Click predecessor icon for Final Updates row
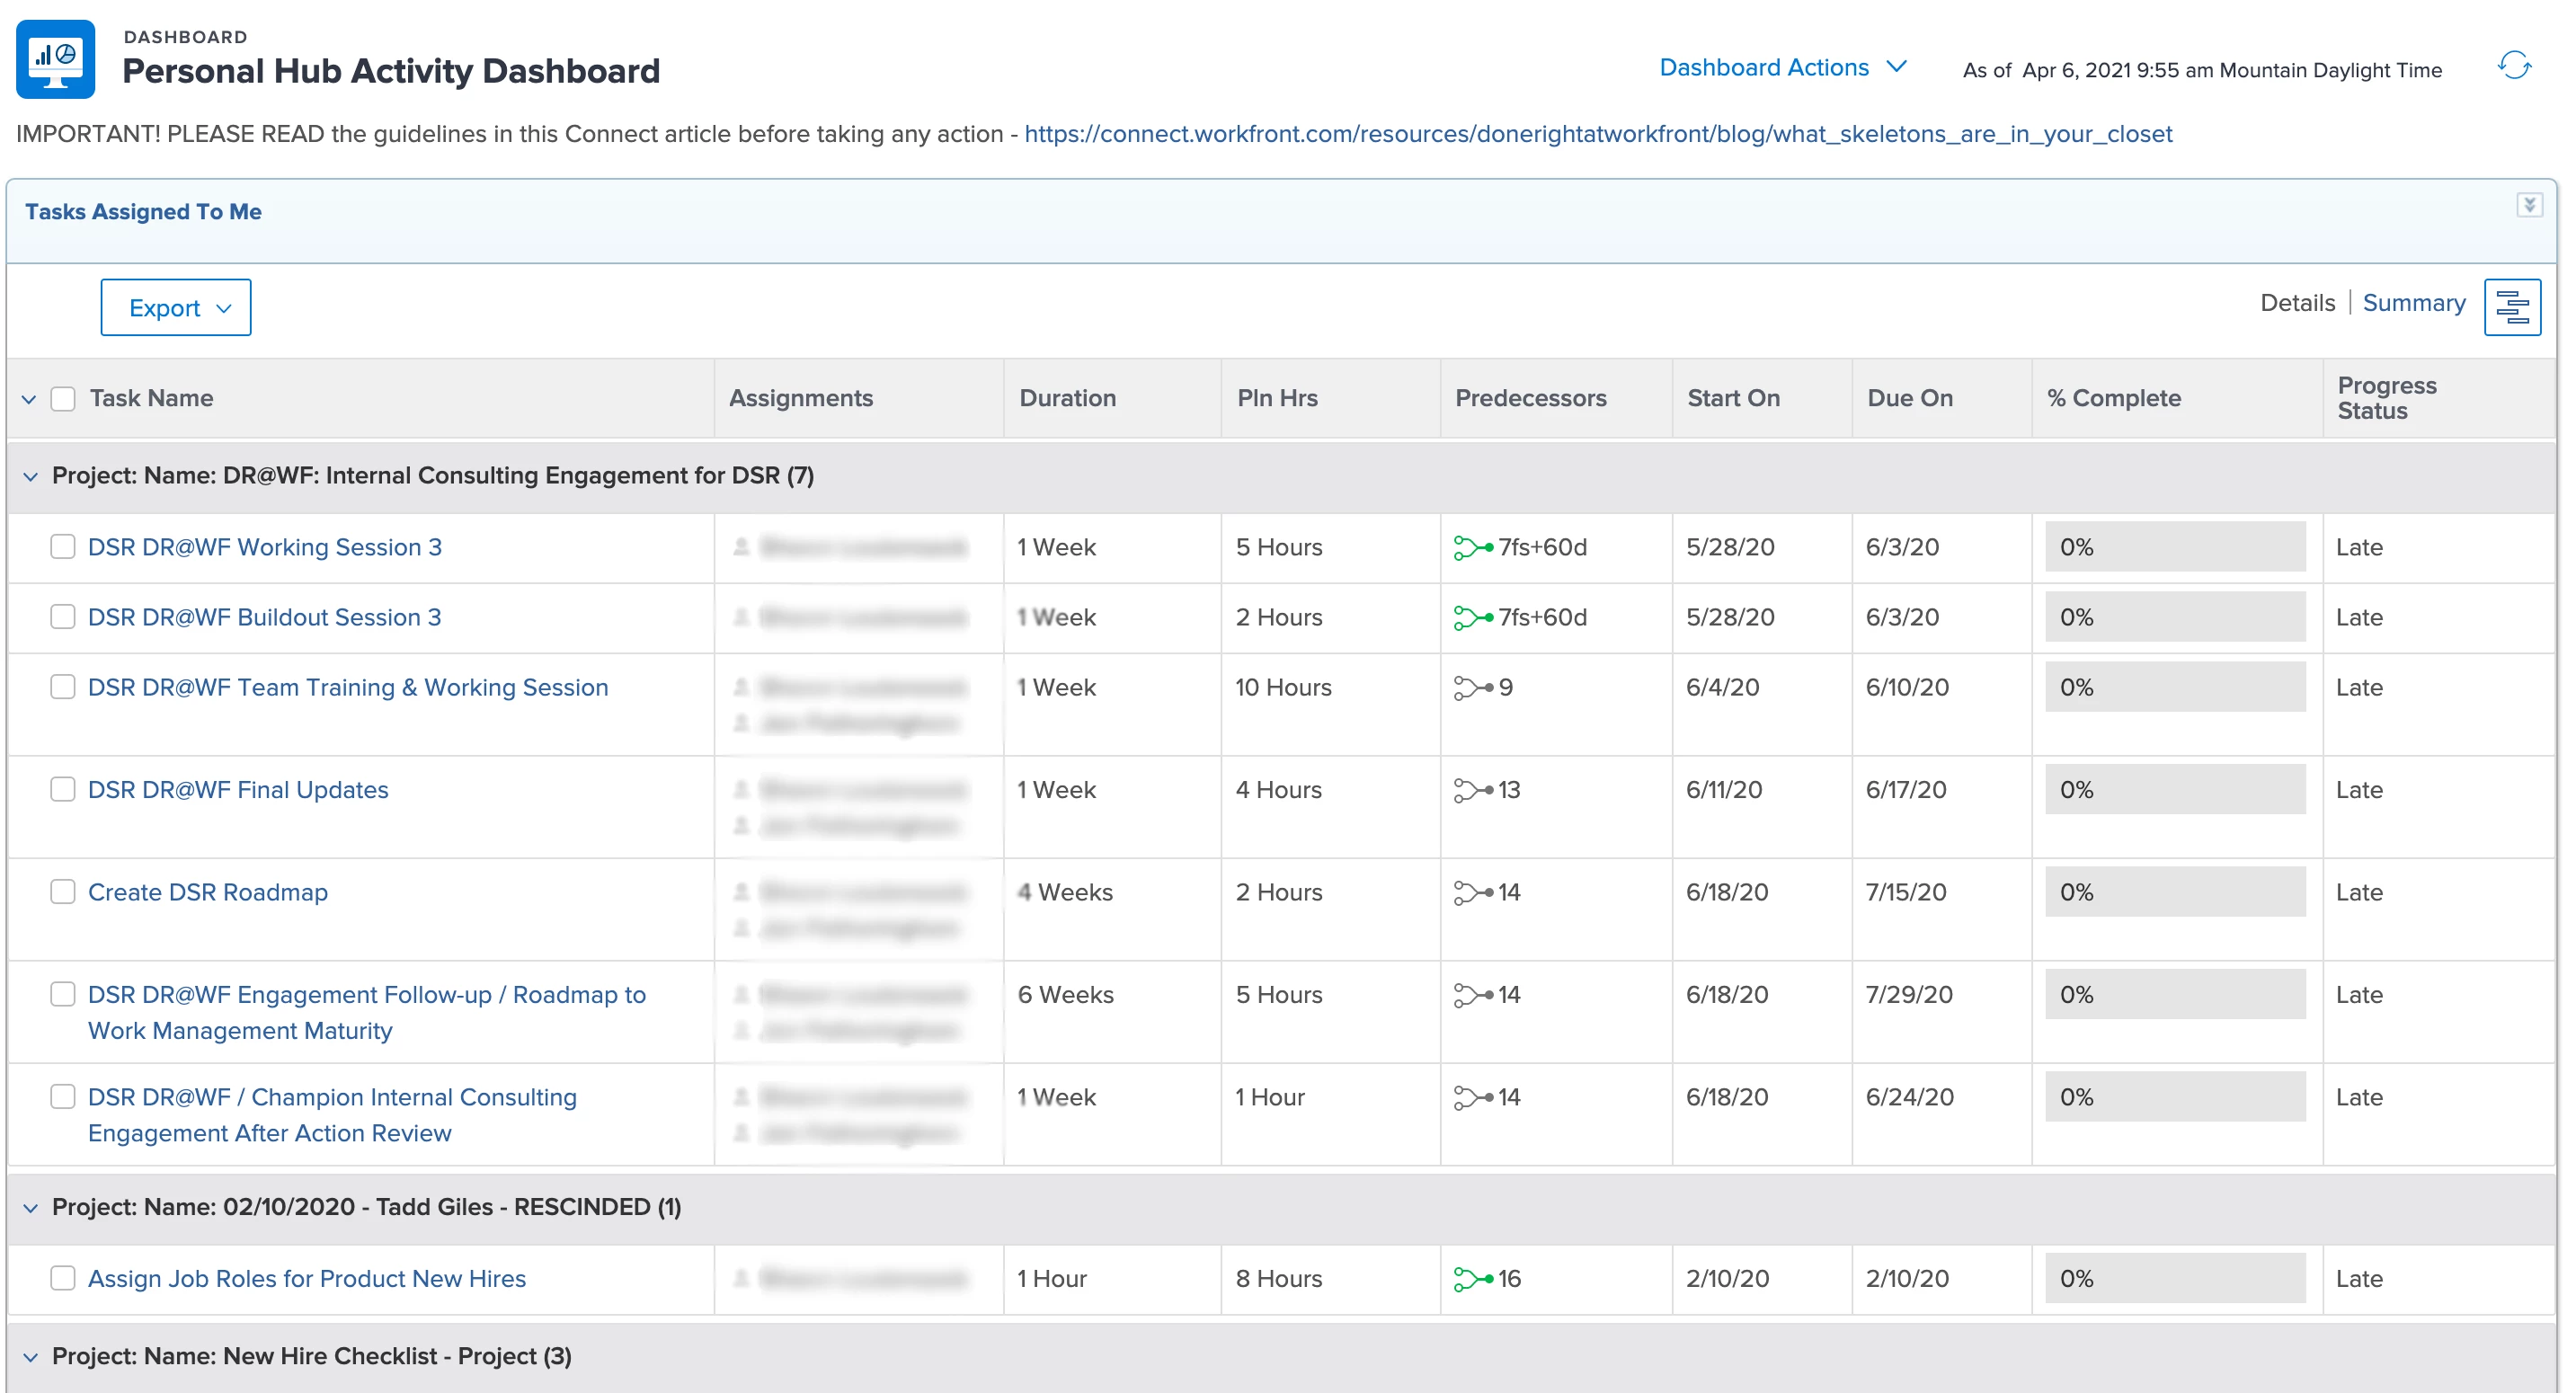This screenshot has height=1393, width=2576. click(x=1472, y=790)
